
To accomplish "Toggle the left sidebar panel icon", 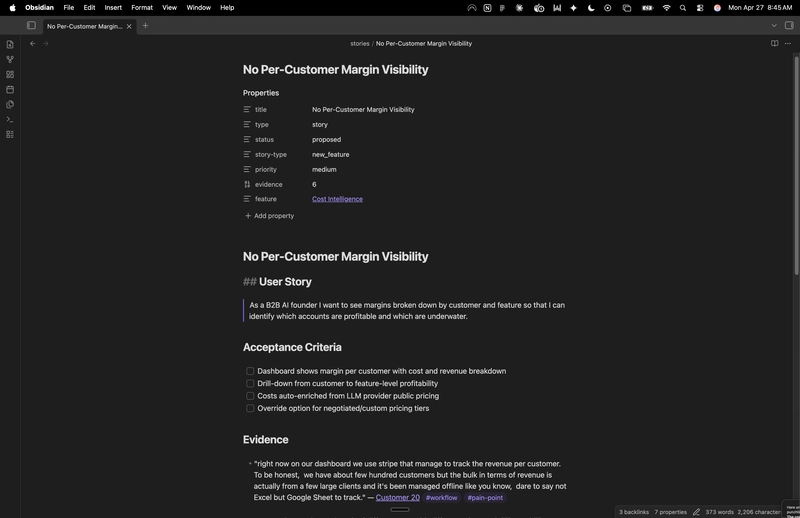I will pos(31,26).
